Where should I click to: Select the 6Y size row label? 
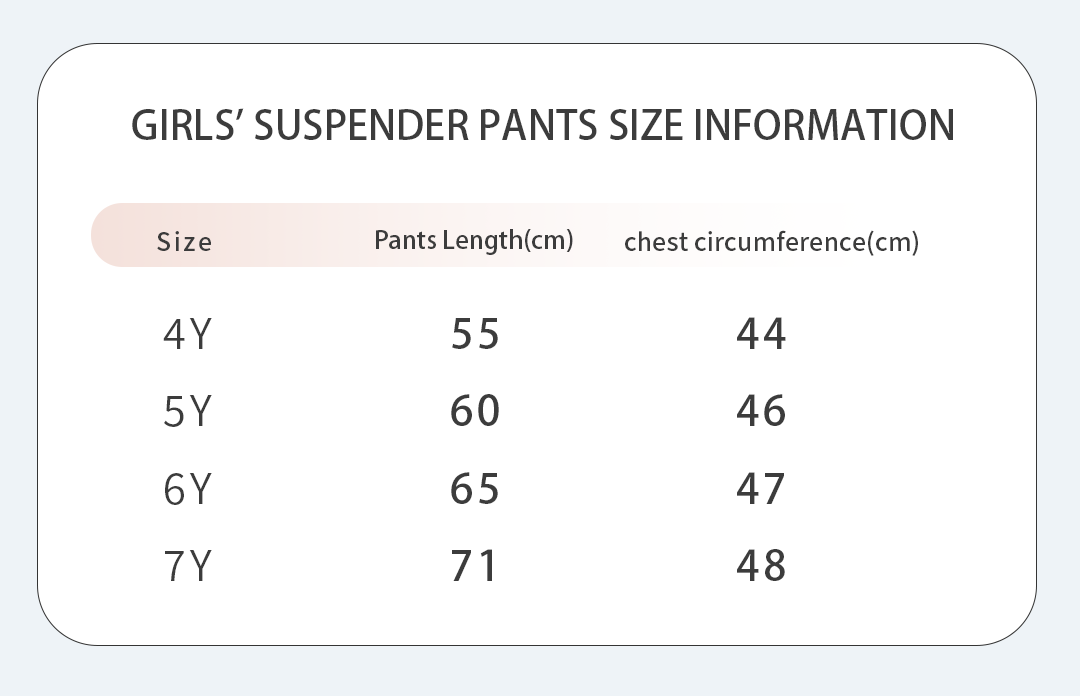(187, 489)
